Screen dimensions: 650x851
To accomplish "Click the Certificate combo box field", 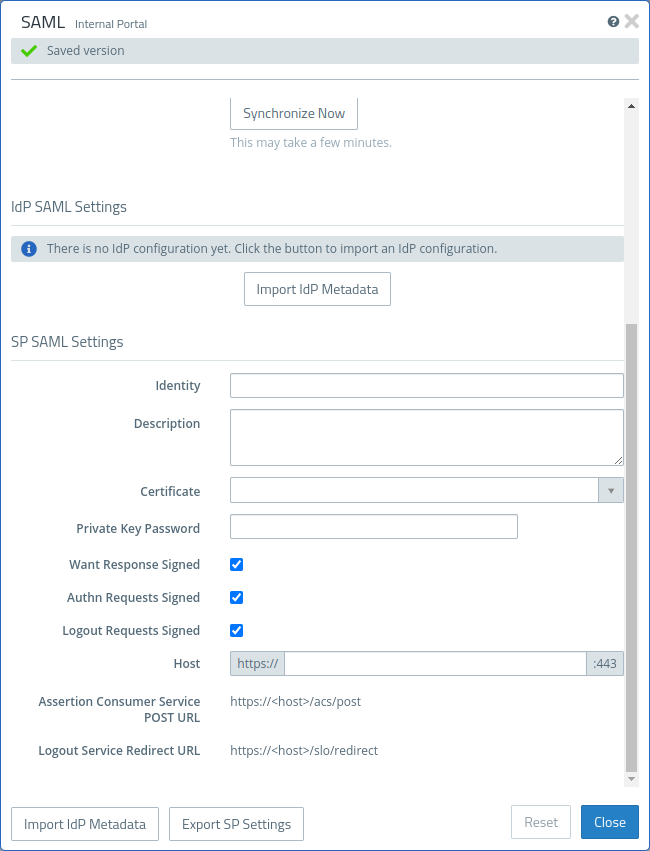I will pyautogui.click(x=414, y=490).
